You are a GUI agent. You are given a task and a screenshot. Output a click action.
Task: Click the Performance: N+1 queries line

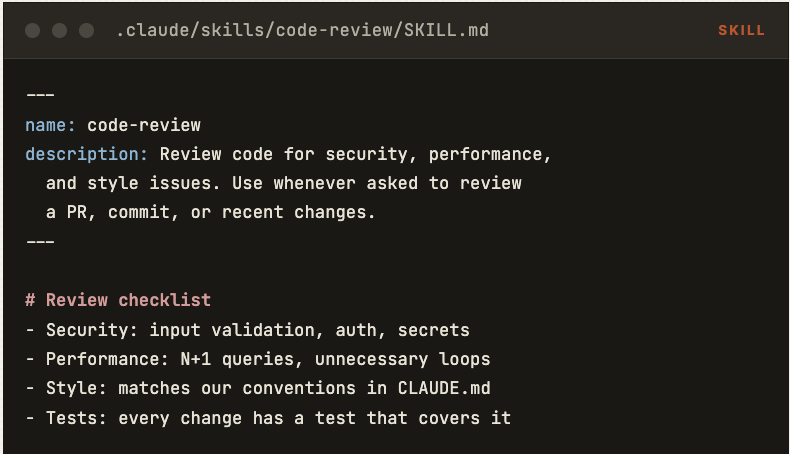tap(257, 359)
